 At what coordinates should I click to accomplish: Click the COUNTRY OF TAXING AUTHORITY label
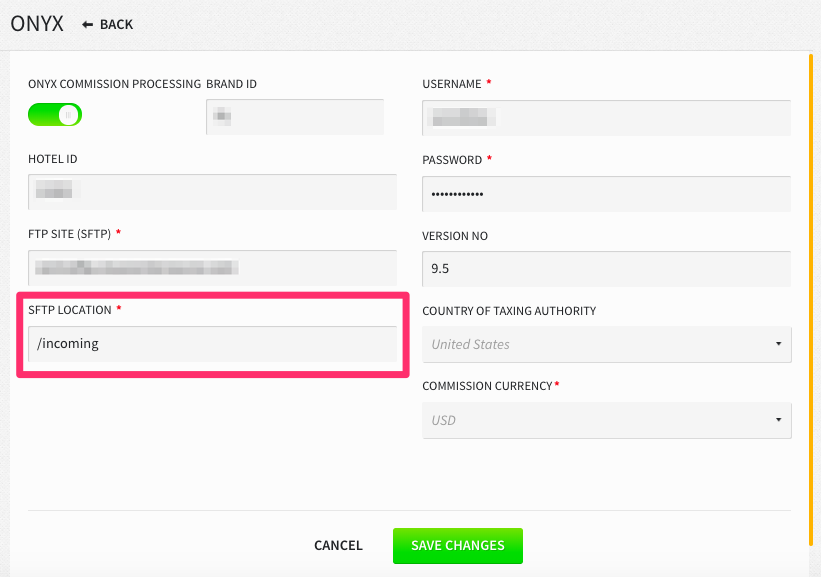point(509,311)
